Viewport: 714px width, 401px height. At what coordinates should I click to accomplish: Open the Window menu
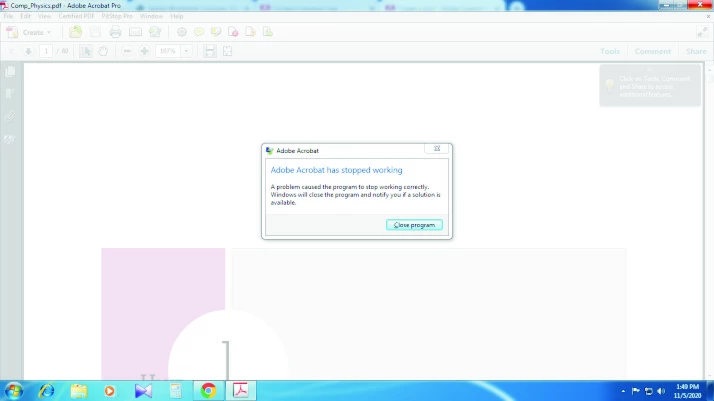[151, 16]
